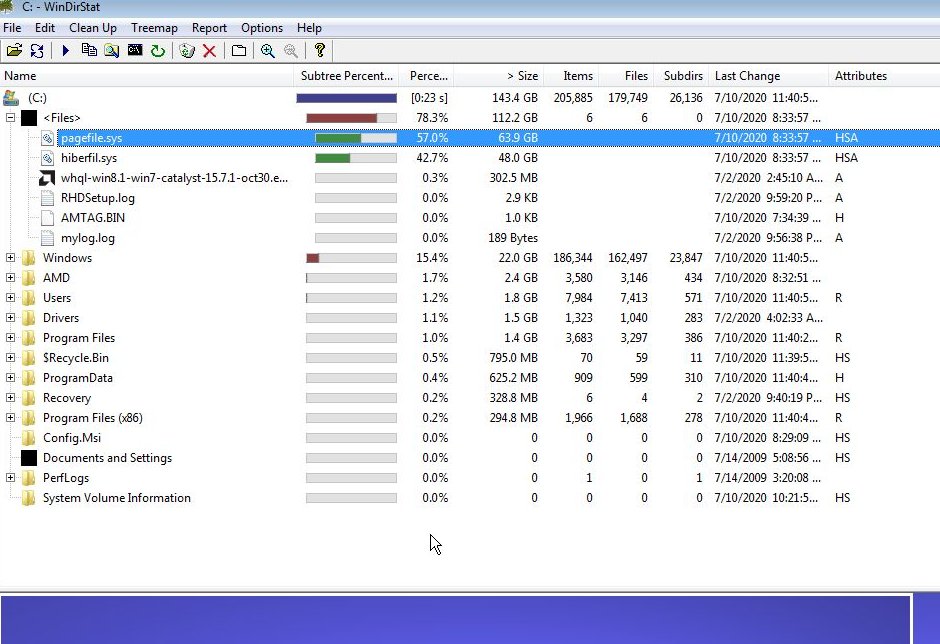940x644 pixels.
Task: Expand the ProgramData folder node
Action: click(x=10, y=378)
